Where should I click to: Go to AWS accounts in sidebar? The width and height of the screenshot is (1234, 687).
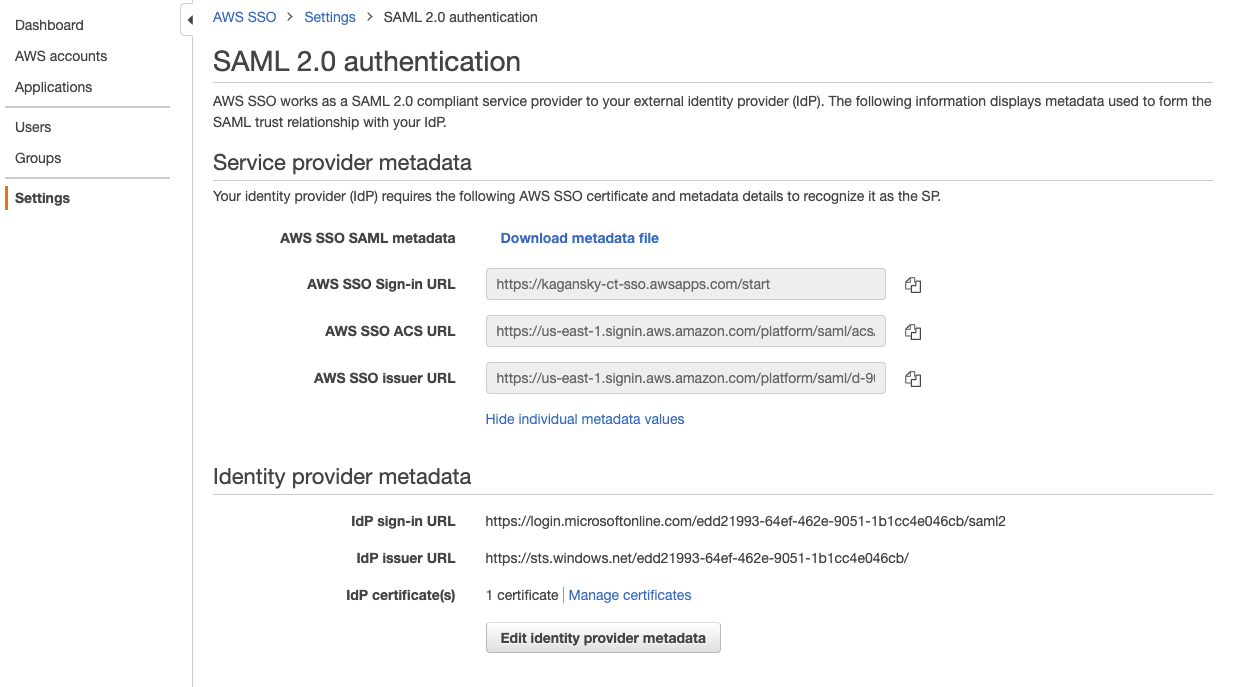coord(61,56)
